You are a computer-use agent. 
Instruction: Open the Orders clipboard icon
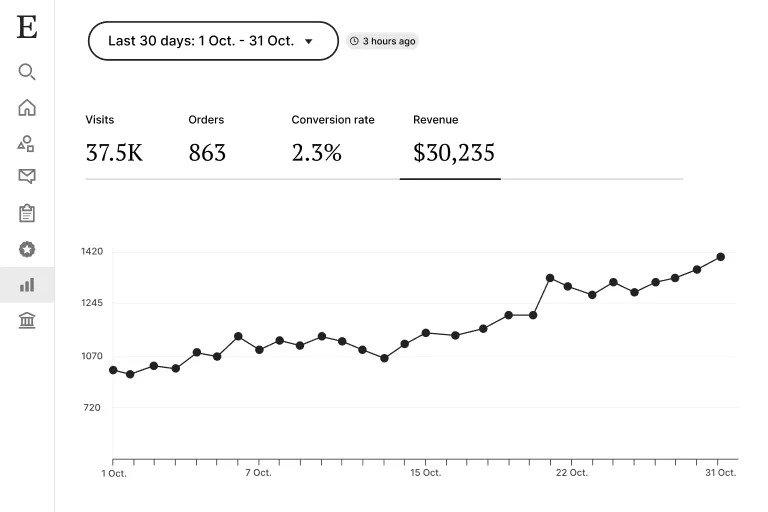[x=27, y=213]
